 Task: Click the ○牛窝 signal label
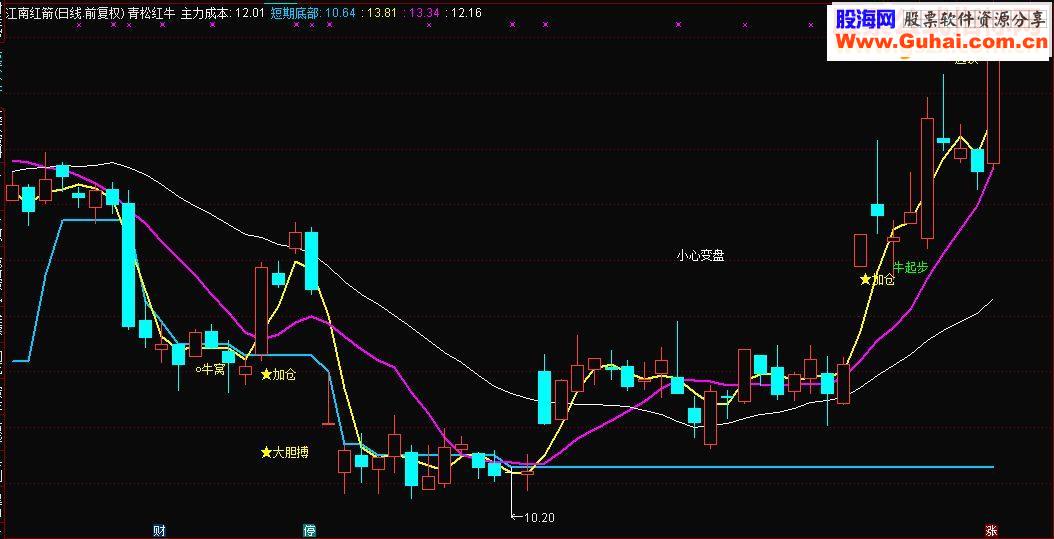pyautogui.click(x=210, y=369)
